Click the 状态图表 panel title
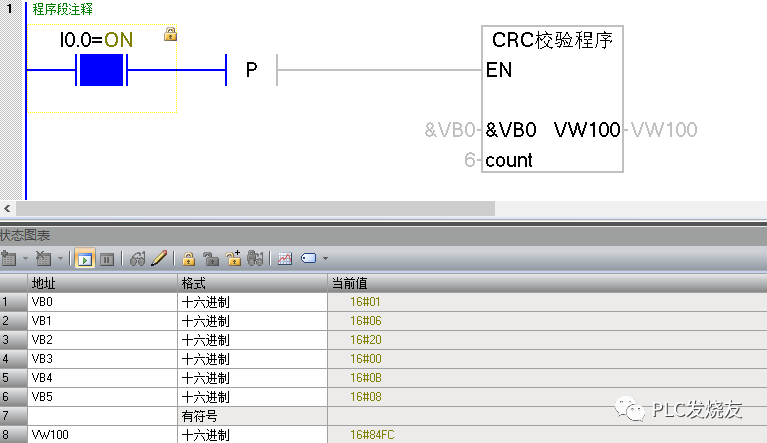This screenshot has width=767, height=443. coord(25,236)
